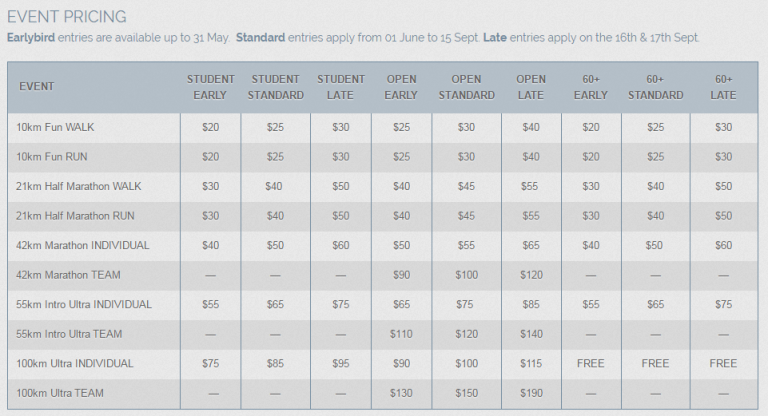
Task: Select the 55km Intro Ultra TEAM label
Action: tap(69, 334)
